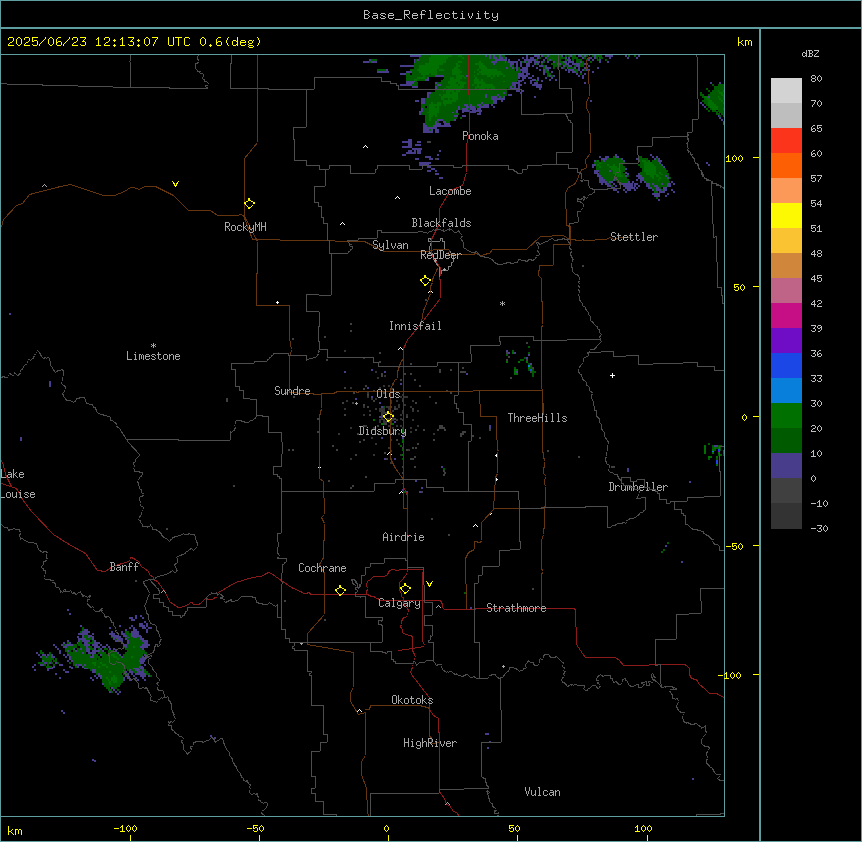862x842 pixels.
Task: Click the RedDeer city label
Action: point(440,255)
